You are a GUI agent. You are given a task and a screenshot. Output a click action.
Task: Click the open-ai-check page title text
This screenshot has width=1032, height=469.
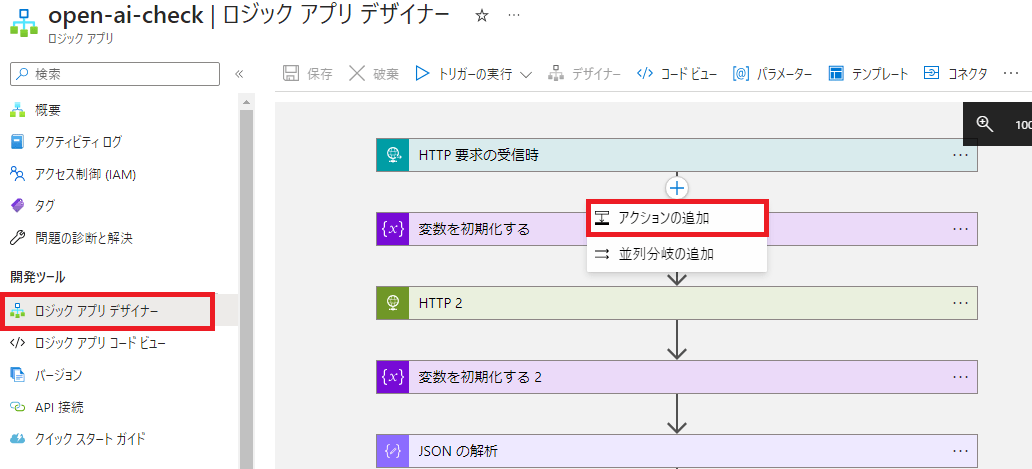[126, 16]
